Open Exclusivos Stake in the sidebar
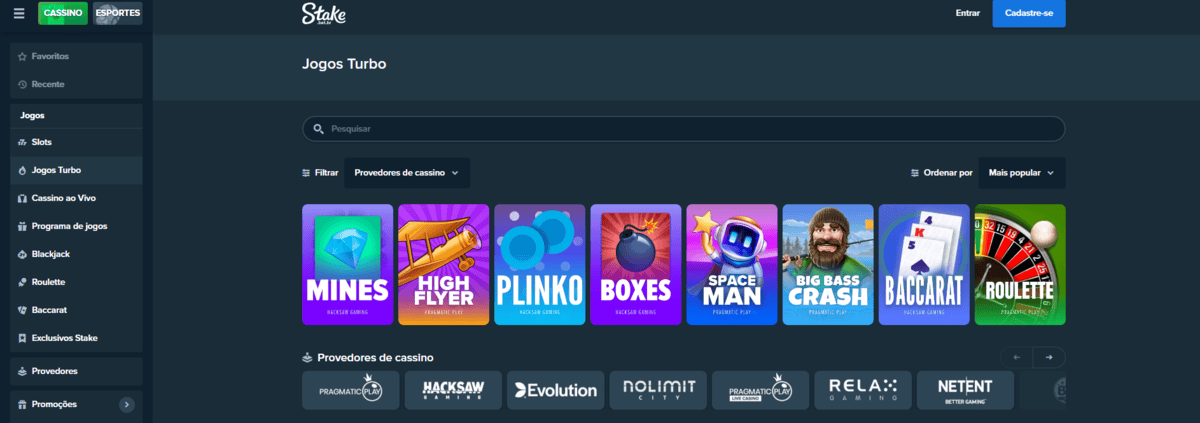 click(77, 338)
